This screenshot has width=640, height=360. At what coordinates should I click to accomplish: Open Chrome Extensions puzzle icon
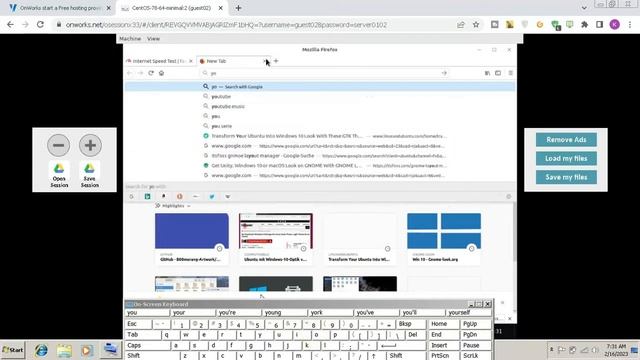point(584,24)
